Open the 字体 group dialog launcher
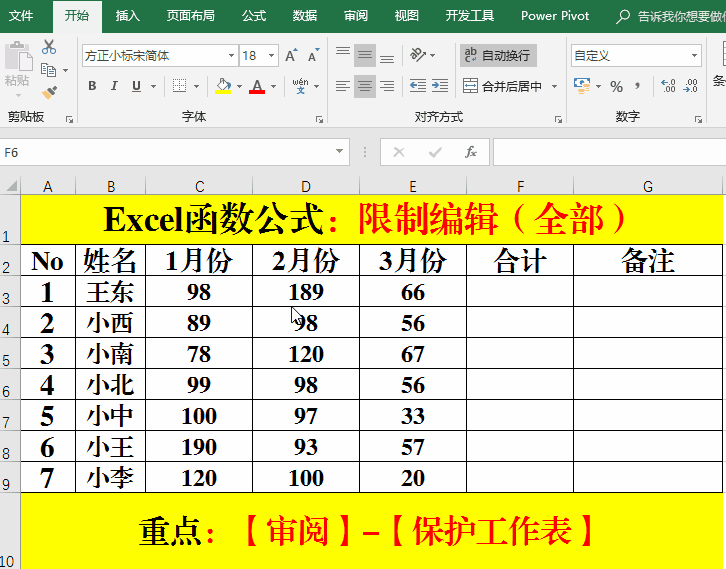Viewport: 726px width, 569px height. pyautogui.click(x=319, y=120)
